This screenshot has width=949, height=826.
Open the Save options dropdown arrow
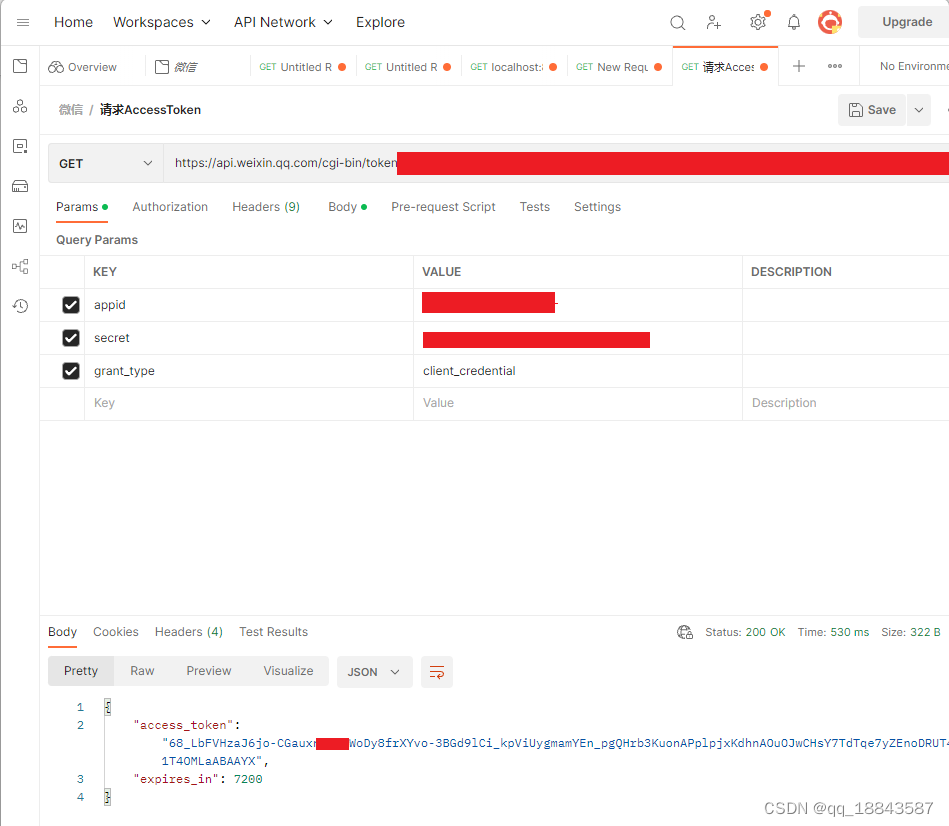pyautogui.click(x=918, y=110)
